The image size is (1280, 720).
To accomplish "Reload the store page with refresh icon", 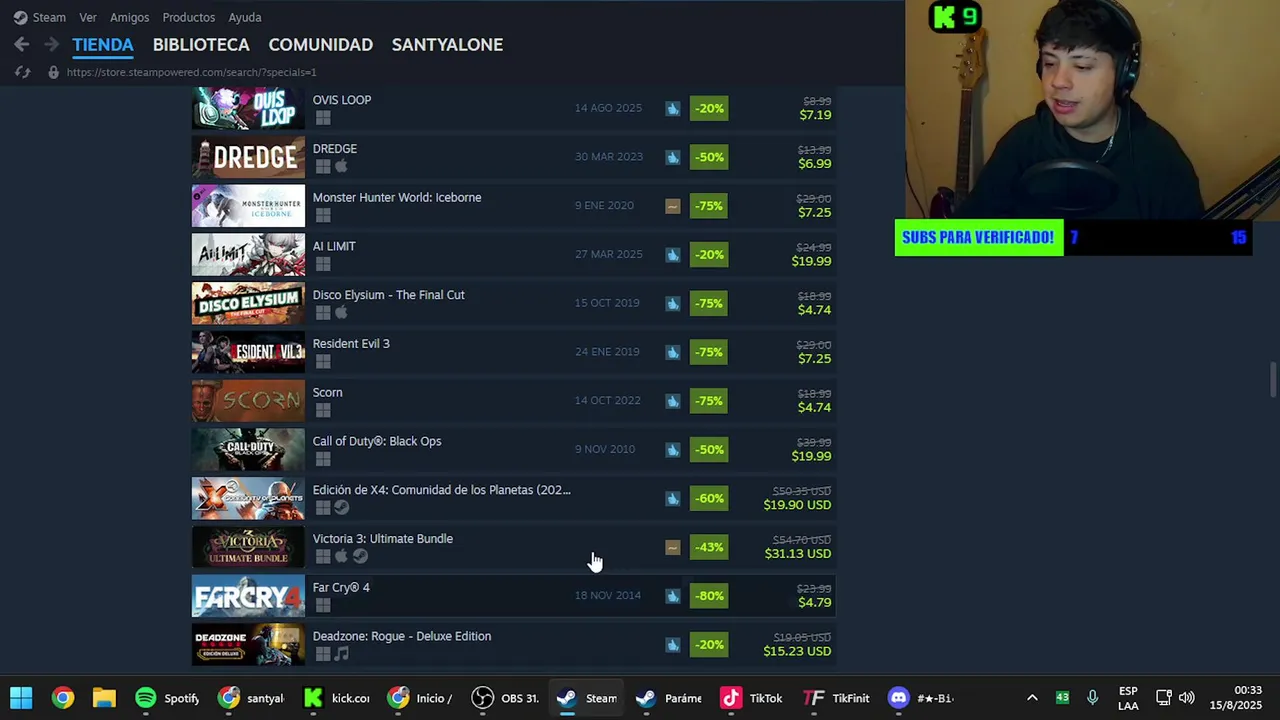I will 22,72.
